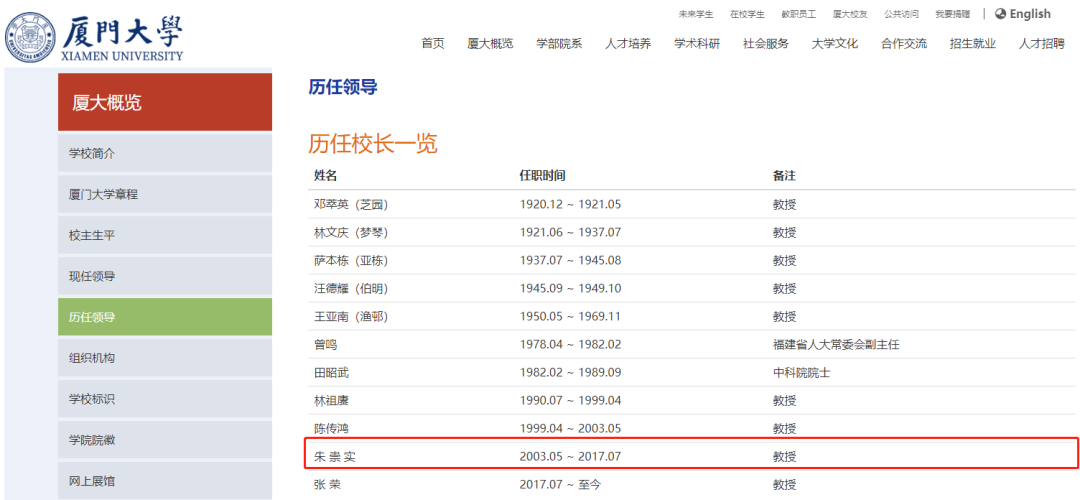Select the highlighted 历任领导 sidebar item

(x=165, y=317)
